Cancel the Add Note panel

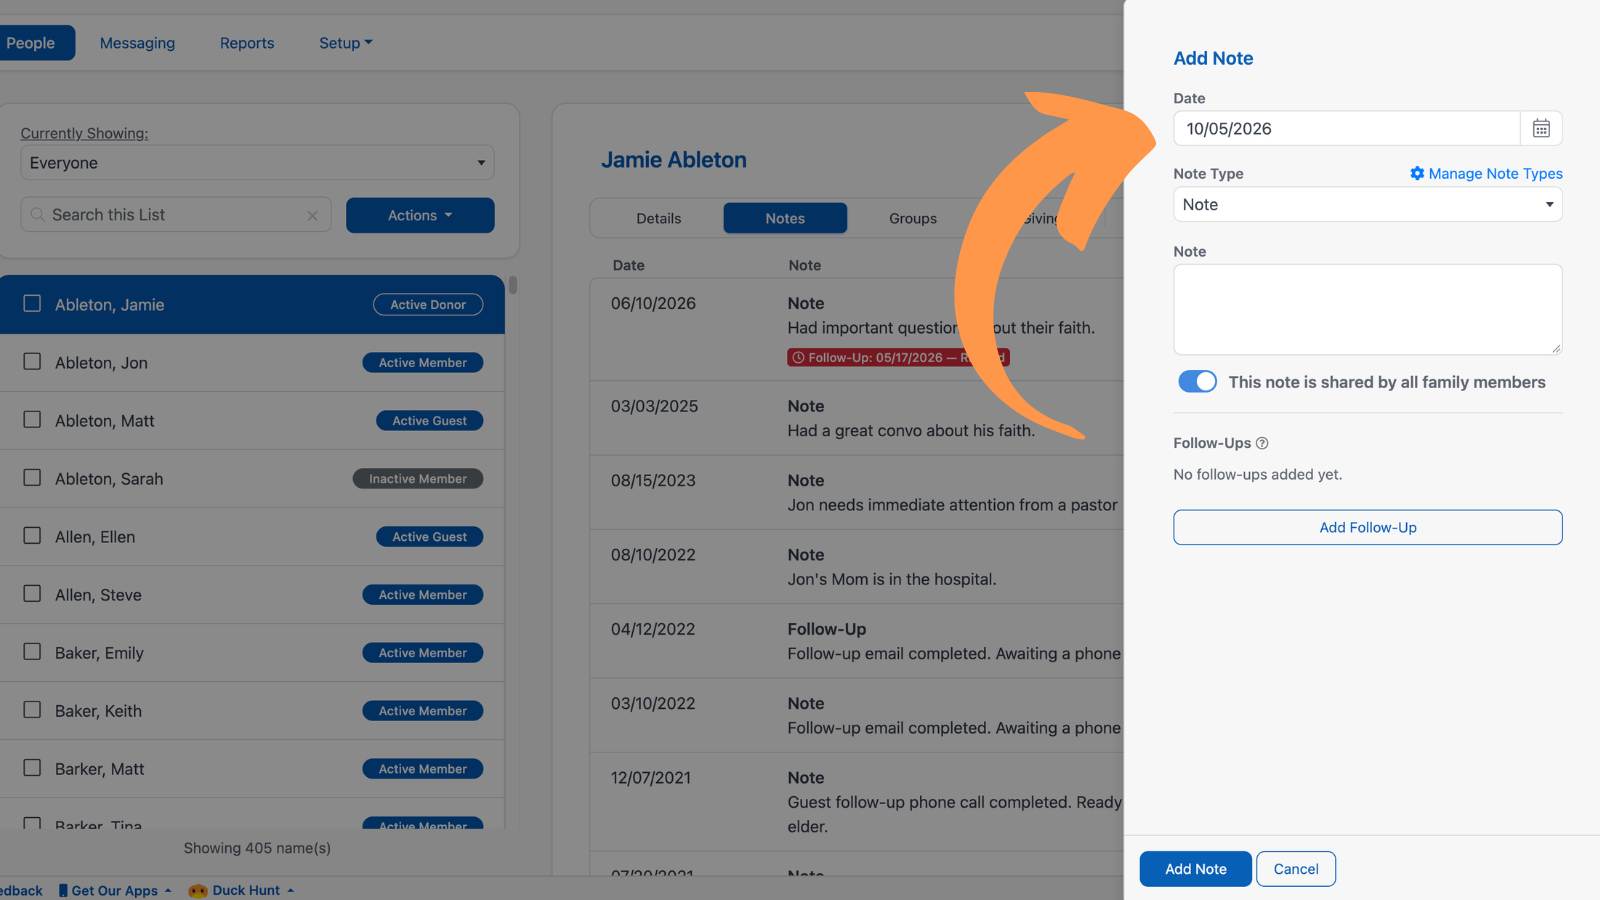[x=1296, y=869]
